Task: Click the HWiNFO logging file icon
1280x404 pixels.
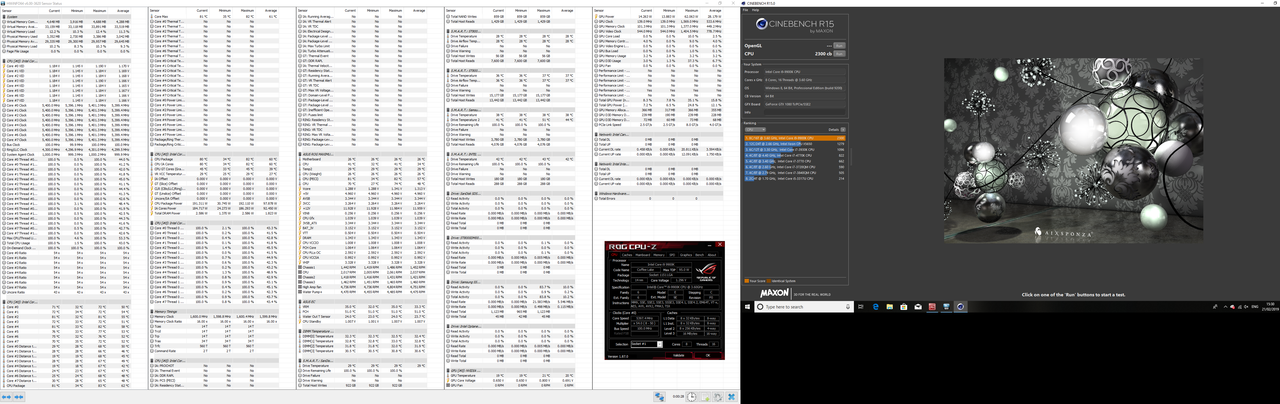Action: 704,396
